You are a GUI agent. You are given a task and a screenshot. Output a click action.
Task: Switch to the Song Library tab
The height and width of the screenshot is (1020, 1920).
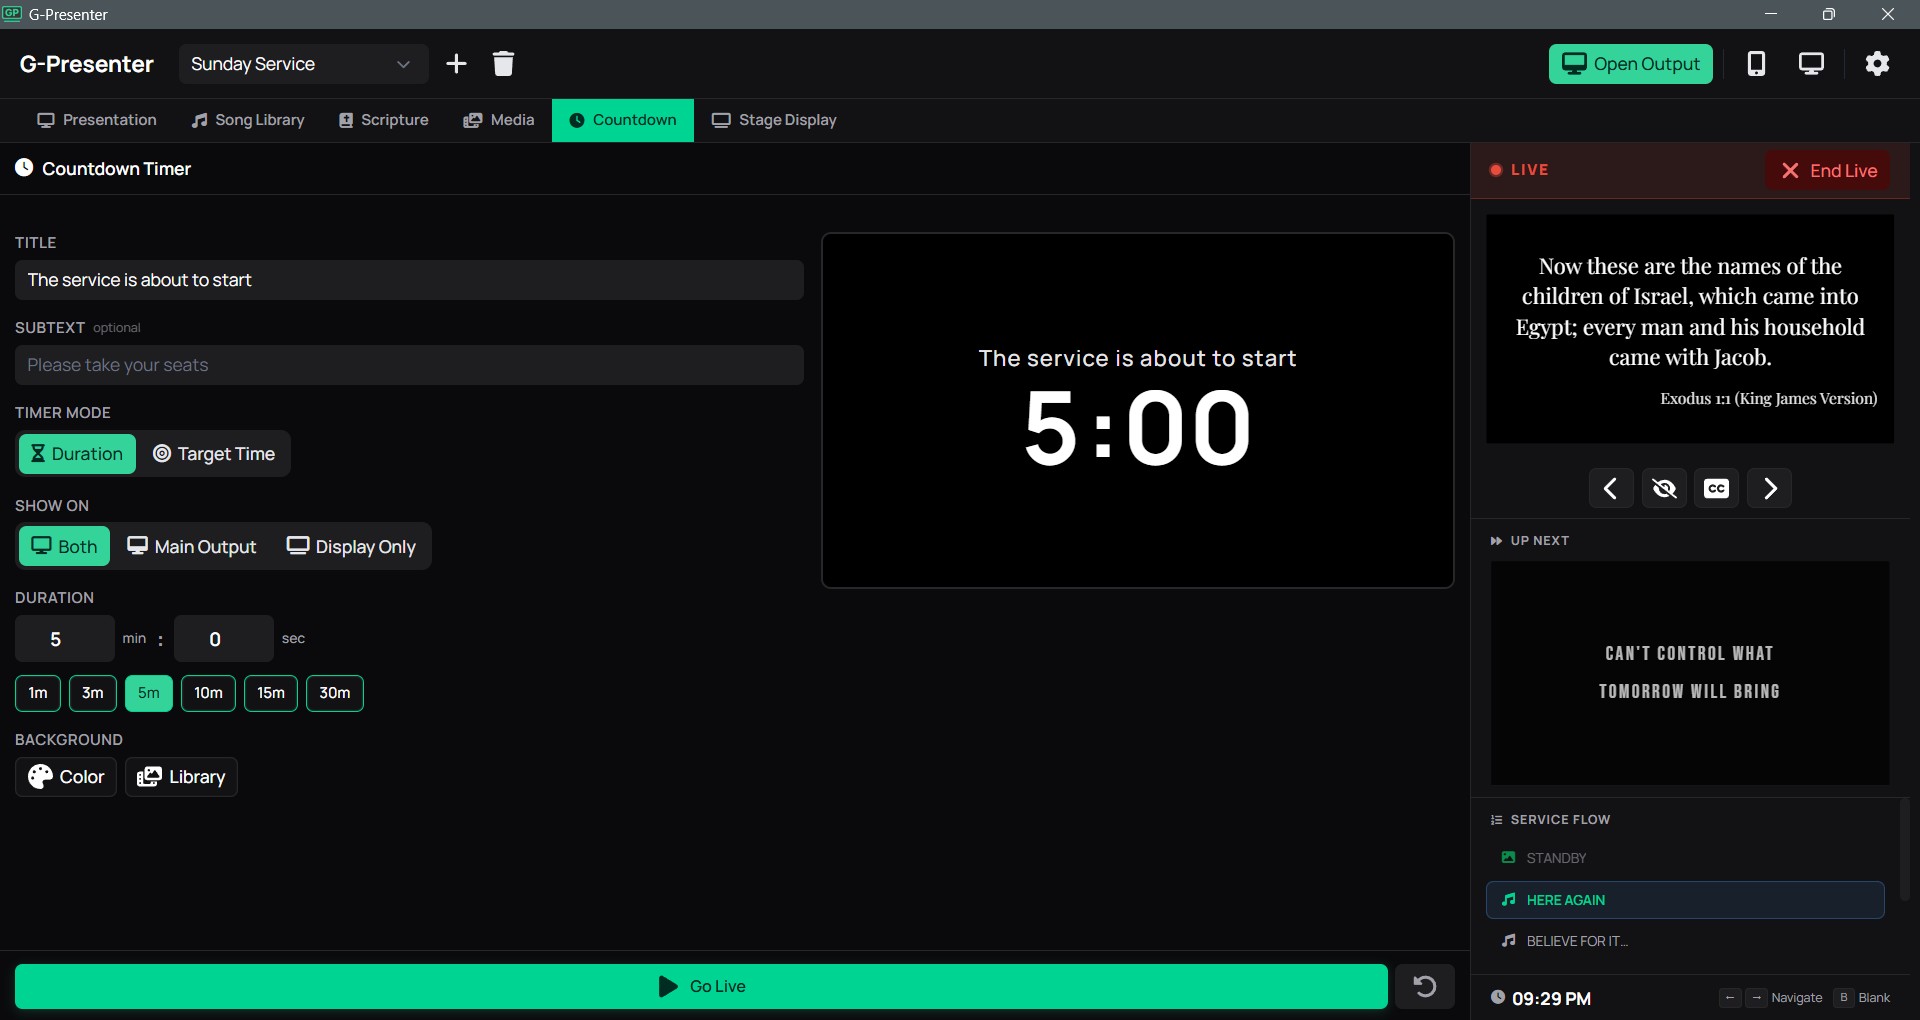click(x=247, y=119)
